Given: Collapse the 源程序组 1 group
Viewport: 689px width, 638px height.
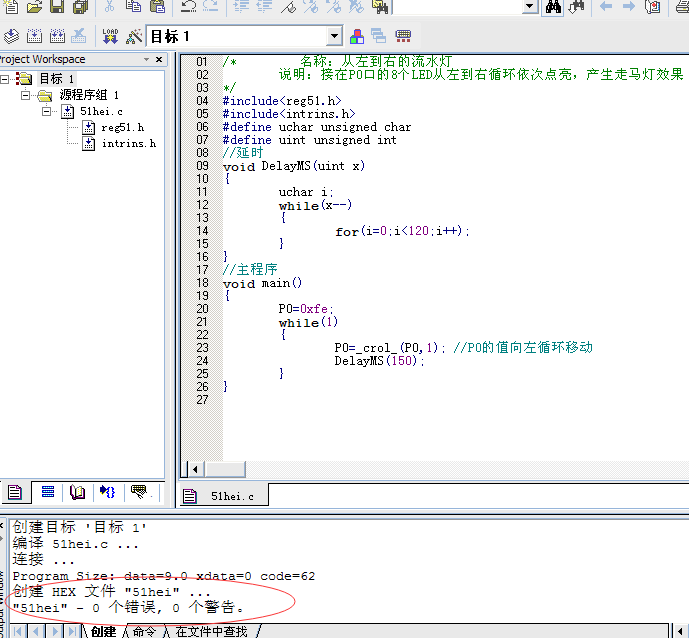Looking at the screenshot, I should 25,95.
